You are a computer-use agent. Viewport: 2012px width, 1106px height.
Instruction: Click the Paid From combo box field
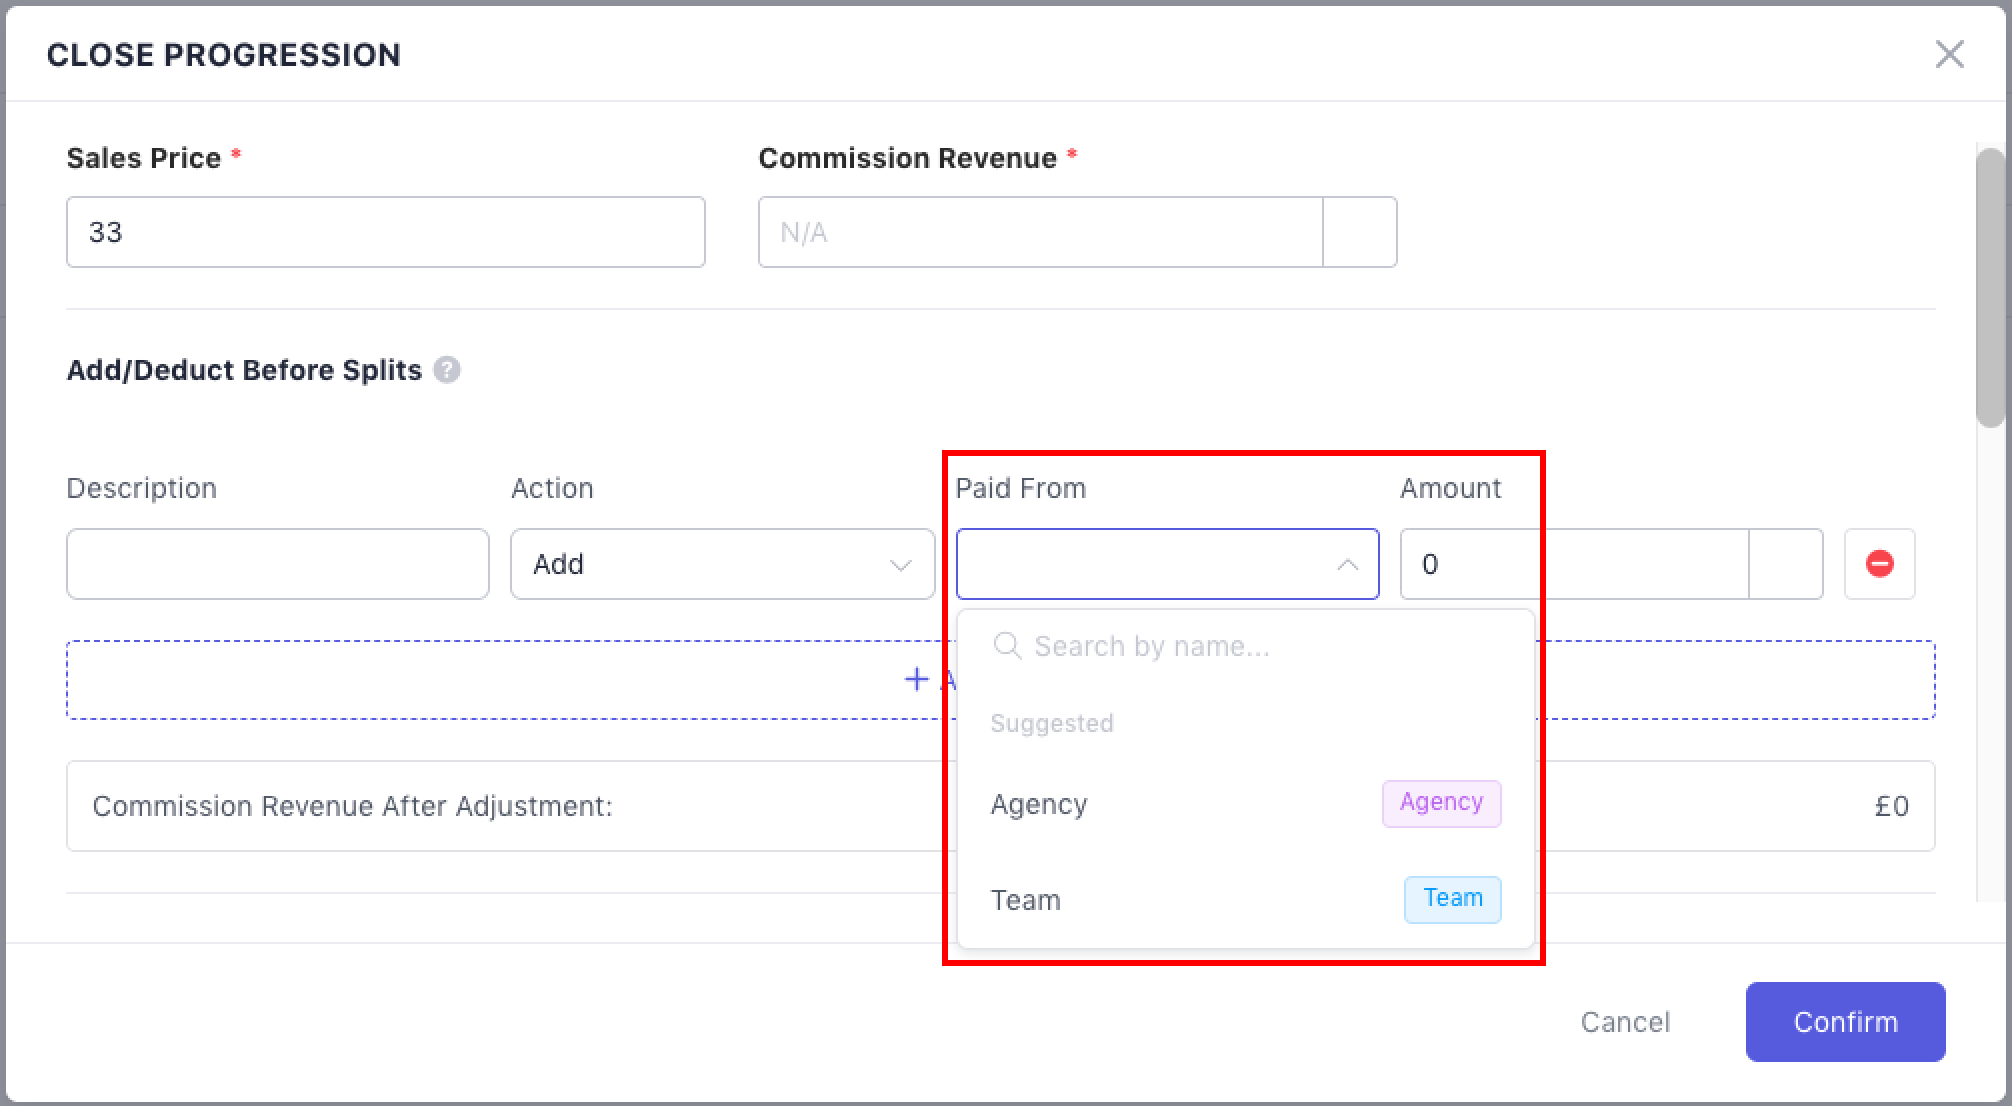tap(1140, 564)
